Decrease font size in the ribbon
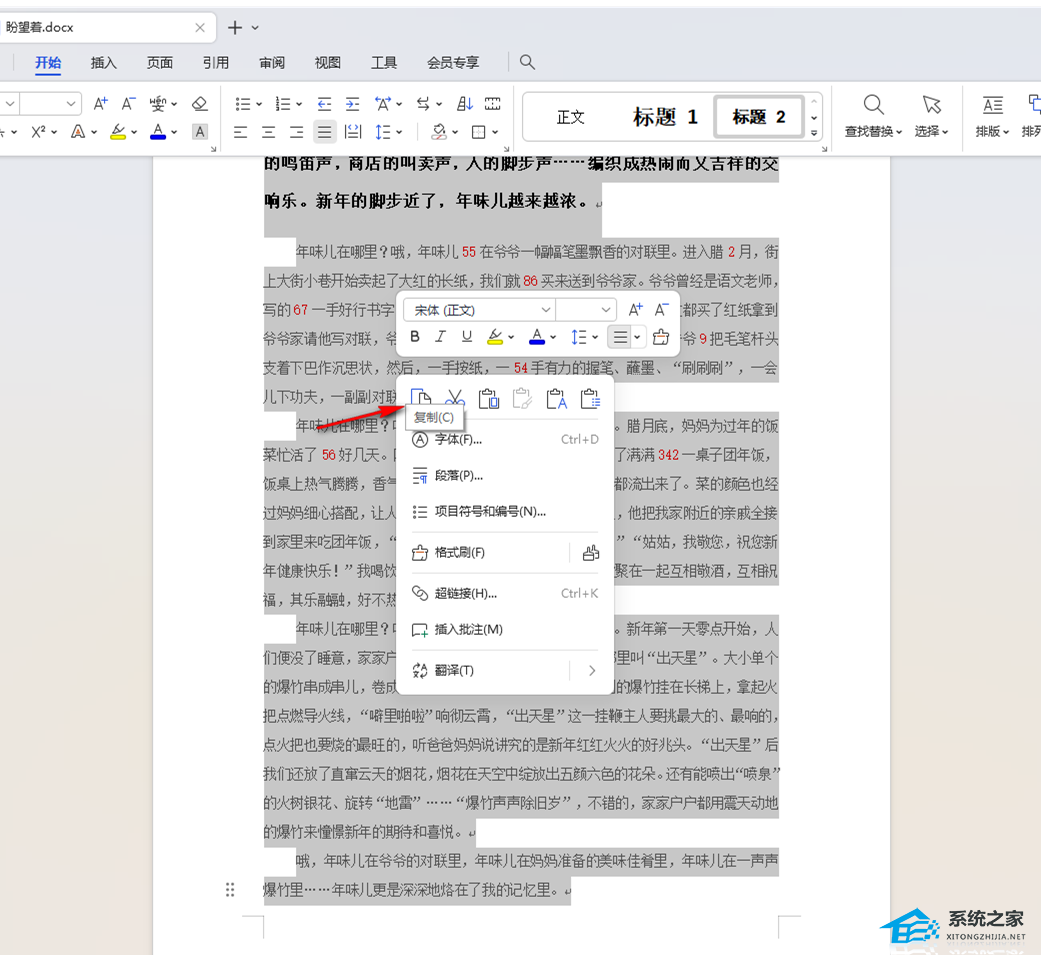 click(128, 104)
